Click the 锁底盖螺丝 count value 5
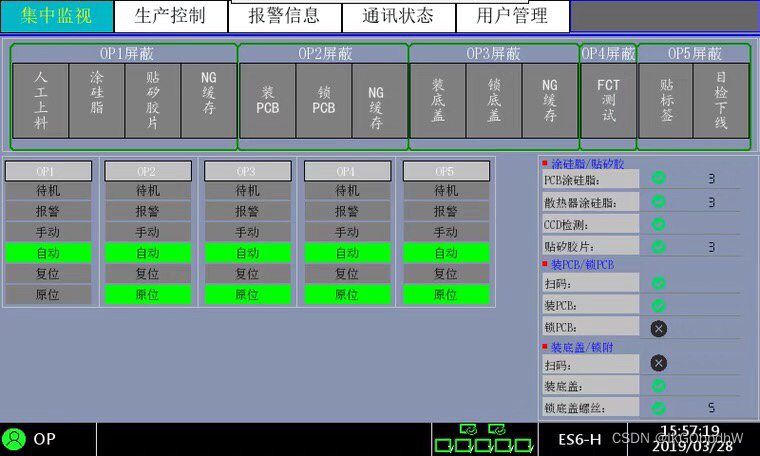The image size is (760, 456). [711, 408]
